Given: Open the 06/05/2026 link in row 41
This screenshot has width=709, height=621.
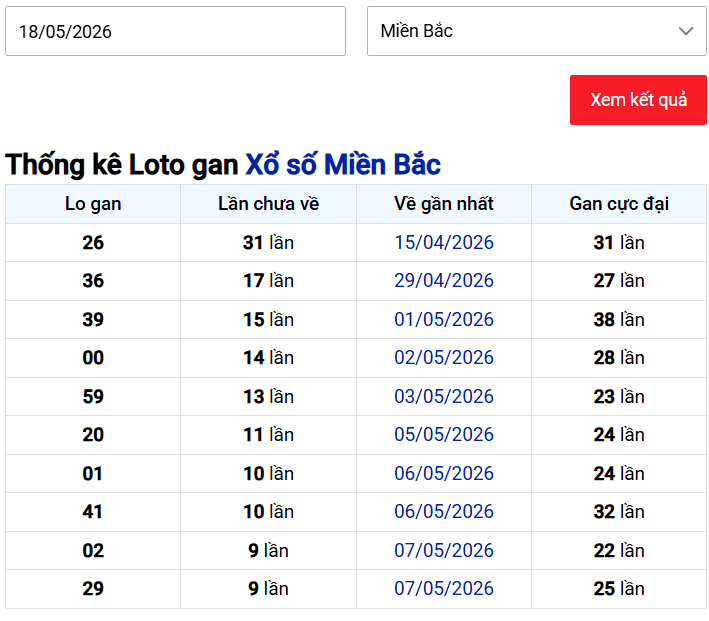Looking at the screenshot, I should pos(444,511).
